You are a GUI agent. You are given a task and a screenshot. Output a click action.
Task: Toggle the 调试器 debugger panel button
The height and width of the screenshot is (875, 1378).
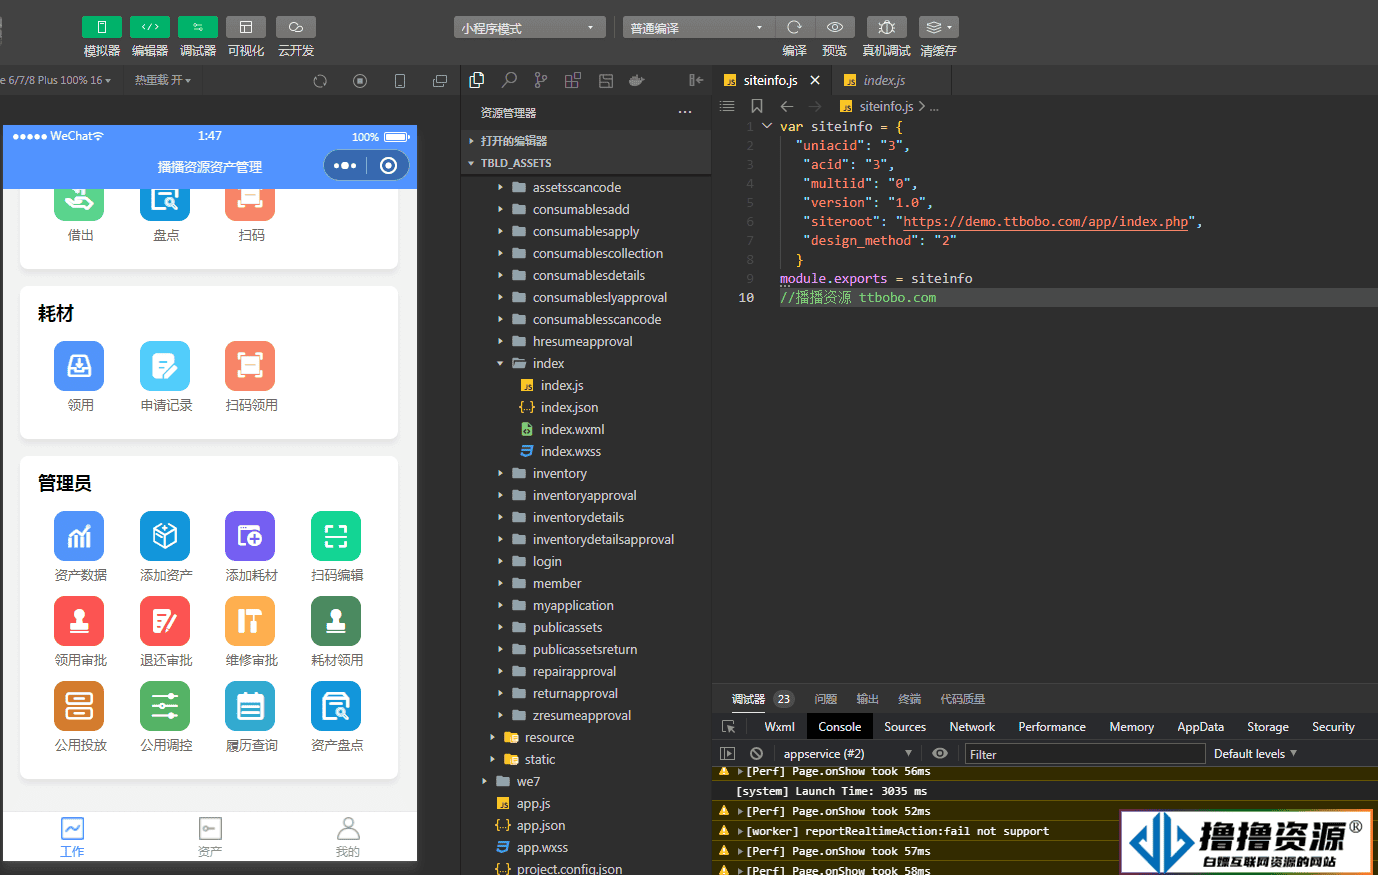point(198,27)
